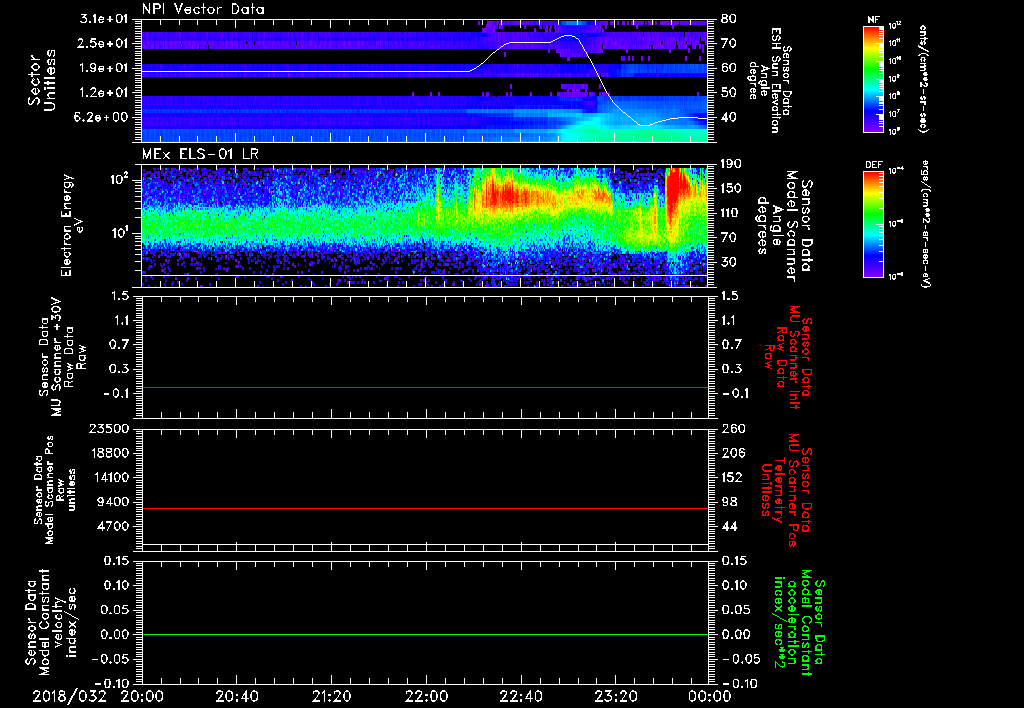Click the white sun elevation curve peak
Screen dimensions: 1024x708
[569, 36]
